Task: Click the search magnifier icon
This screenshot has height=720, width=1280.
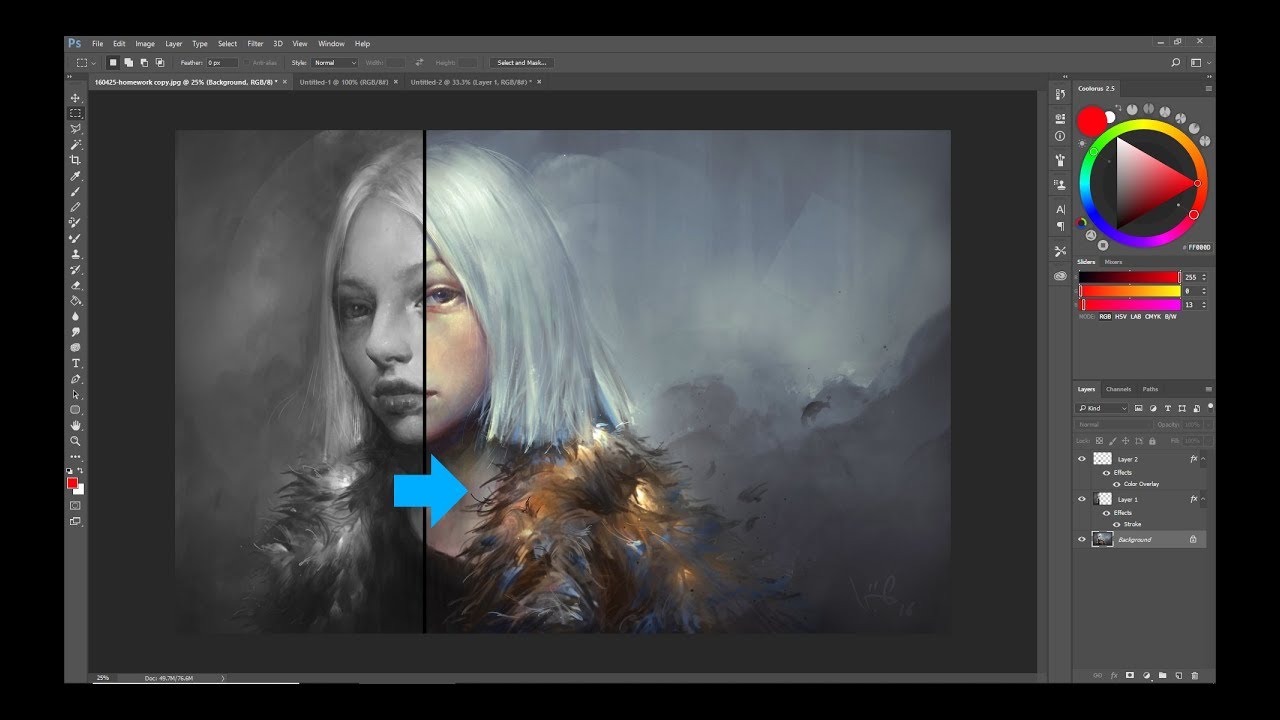Action: [x=1175, y=62]
